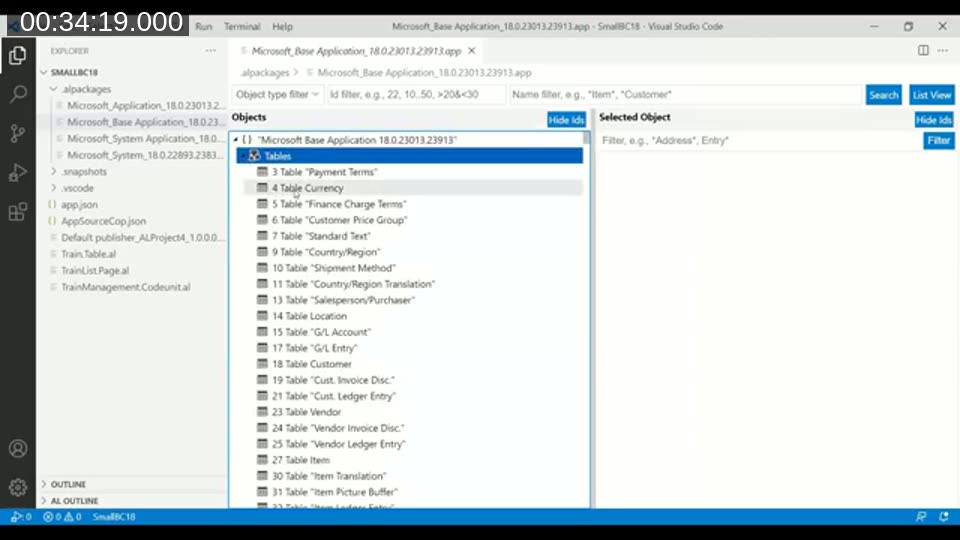The height and width of the screenshot is (540, 960).
Task: Close the Base Application .app tab
Action: (471, 51)
